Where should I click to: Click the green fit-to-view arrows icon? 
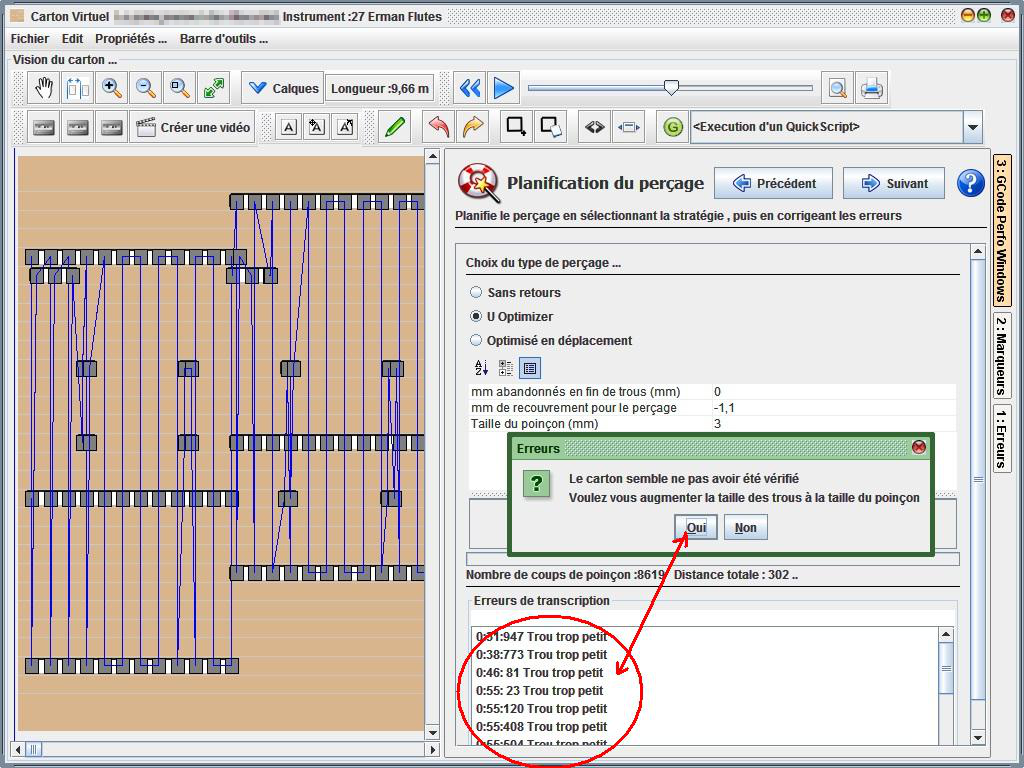tap(214, 88)
